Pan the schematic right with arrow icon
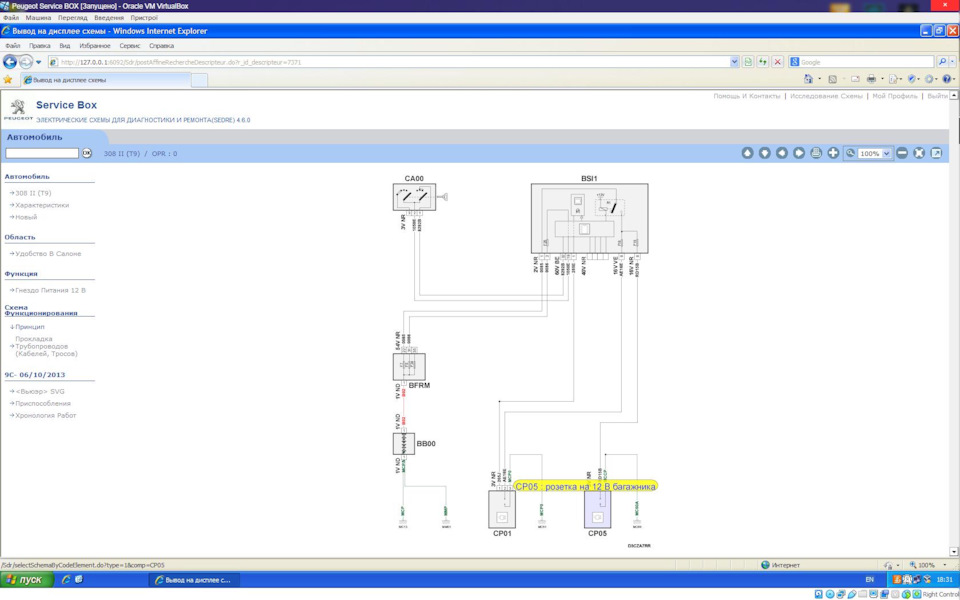This screenshot has width=960, height=600. click(x=798, y=153)
